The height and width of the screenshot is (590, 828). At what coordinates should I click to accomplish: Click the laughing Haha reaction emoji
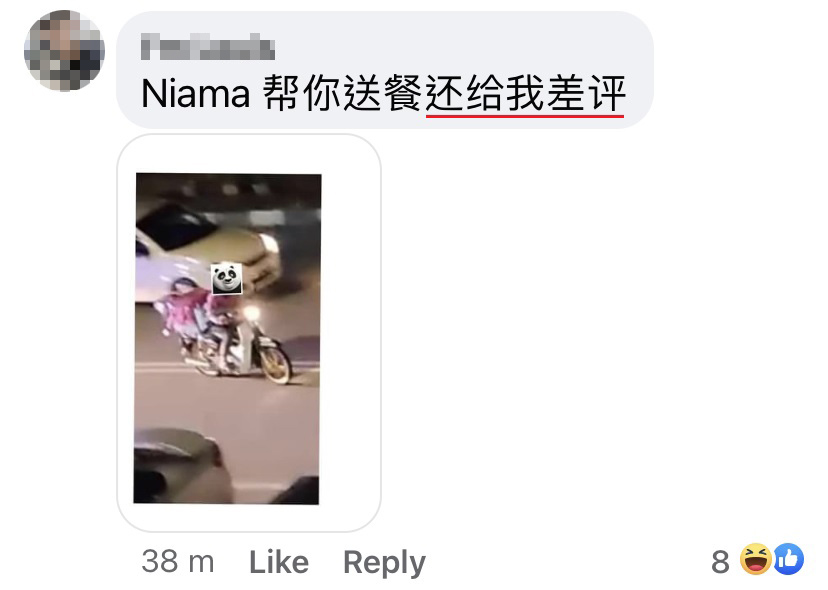(755, 559)
